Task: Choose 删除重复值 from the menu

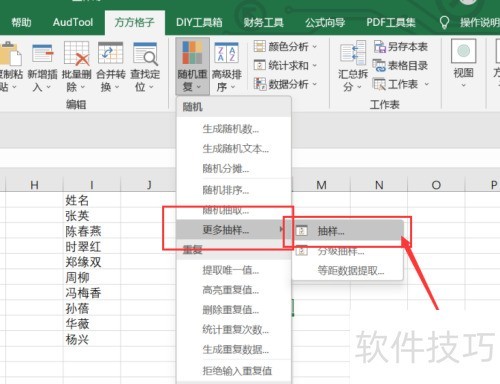Action: pyautogui.click(x=234, y=310)
